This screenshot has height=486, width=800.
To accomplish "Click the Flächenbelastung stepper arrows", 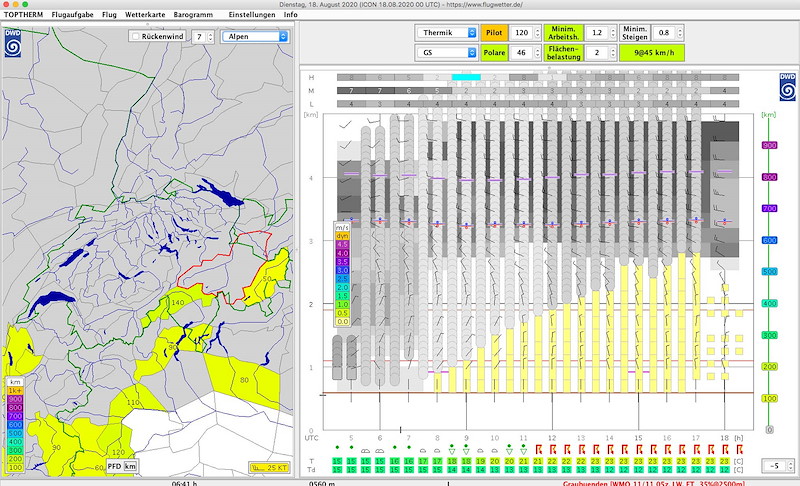I will tap(613, 53).
